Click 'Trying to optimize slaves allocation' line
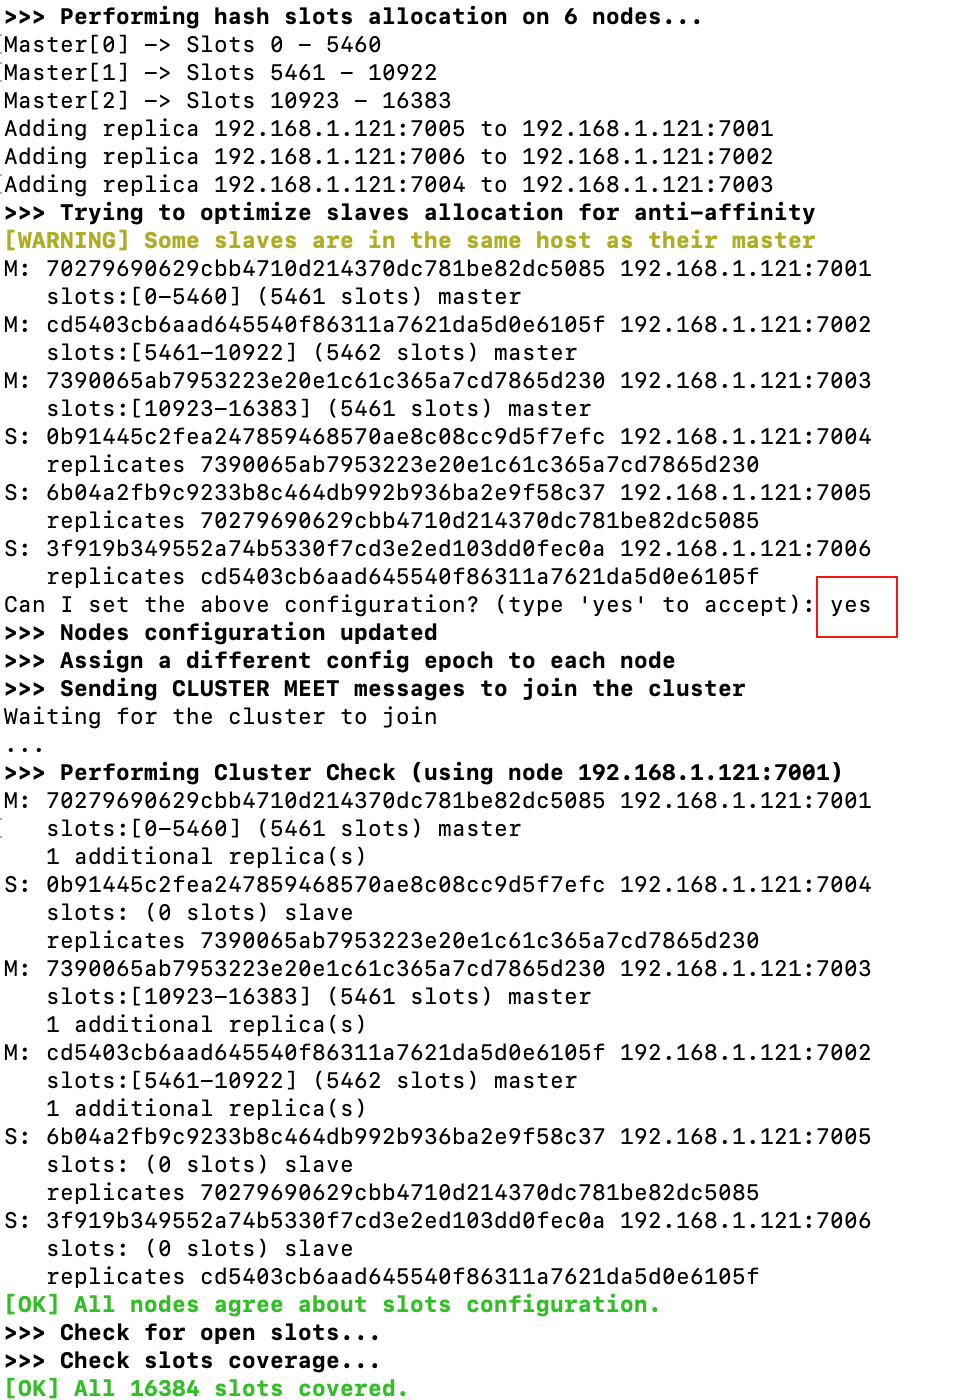This screenshot has height=1400, width=954. 410,213
